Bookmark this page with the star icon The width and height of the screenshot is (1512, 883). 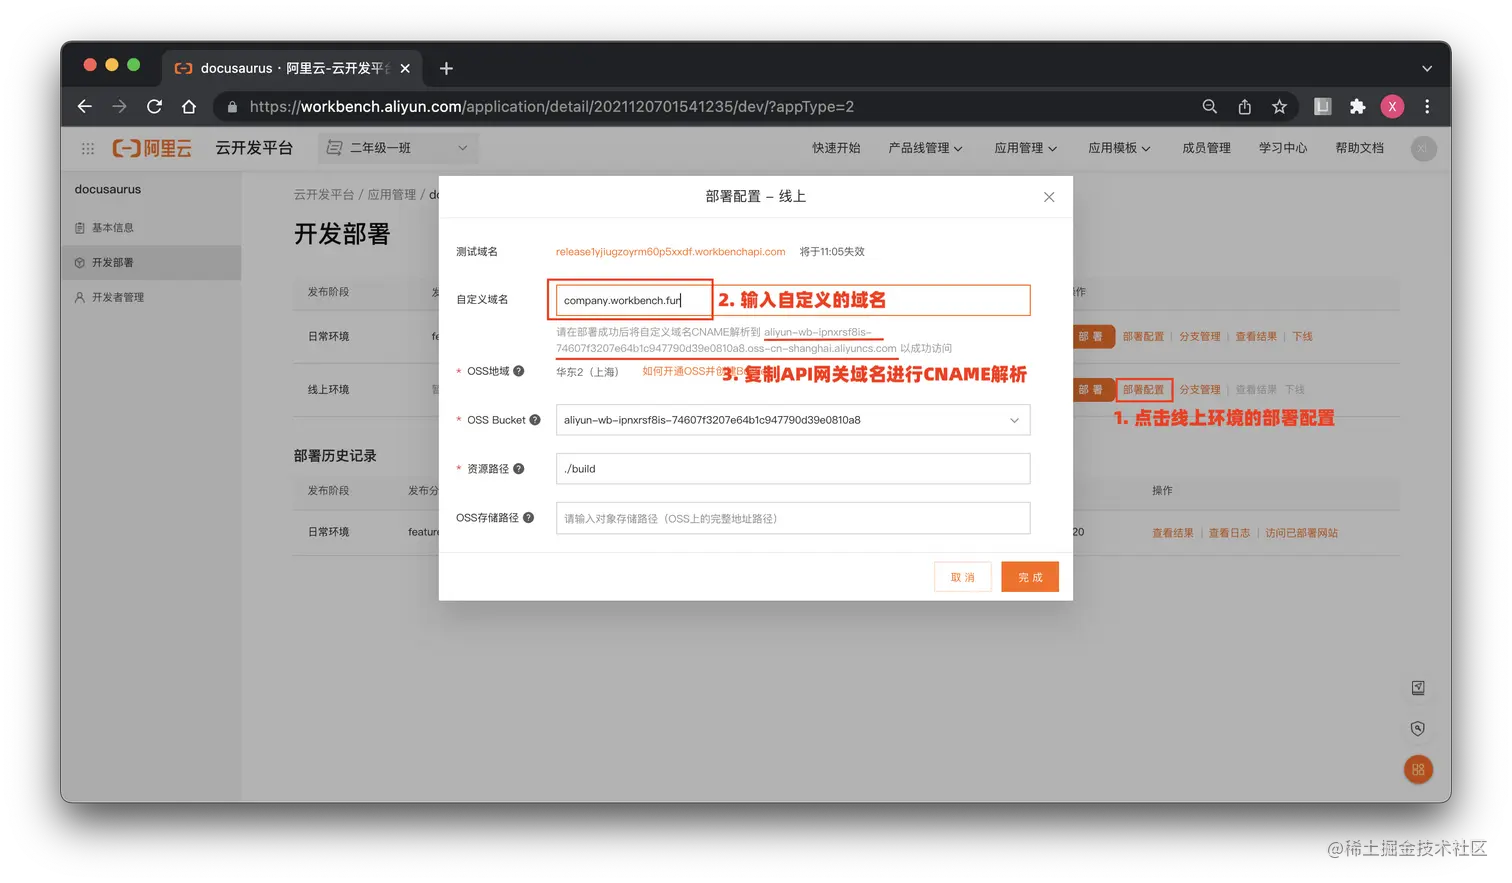click(x=1279, y=106)
